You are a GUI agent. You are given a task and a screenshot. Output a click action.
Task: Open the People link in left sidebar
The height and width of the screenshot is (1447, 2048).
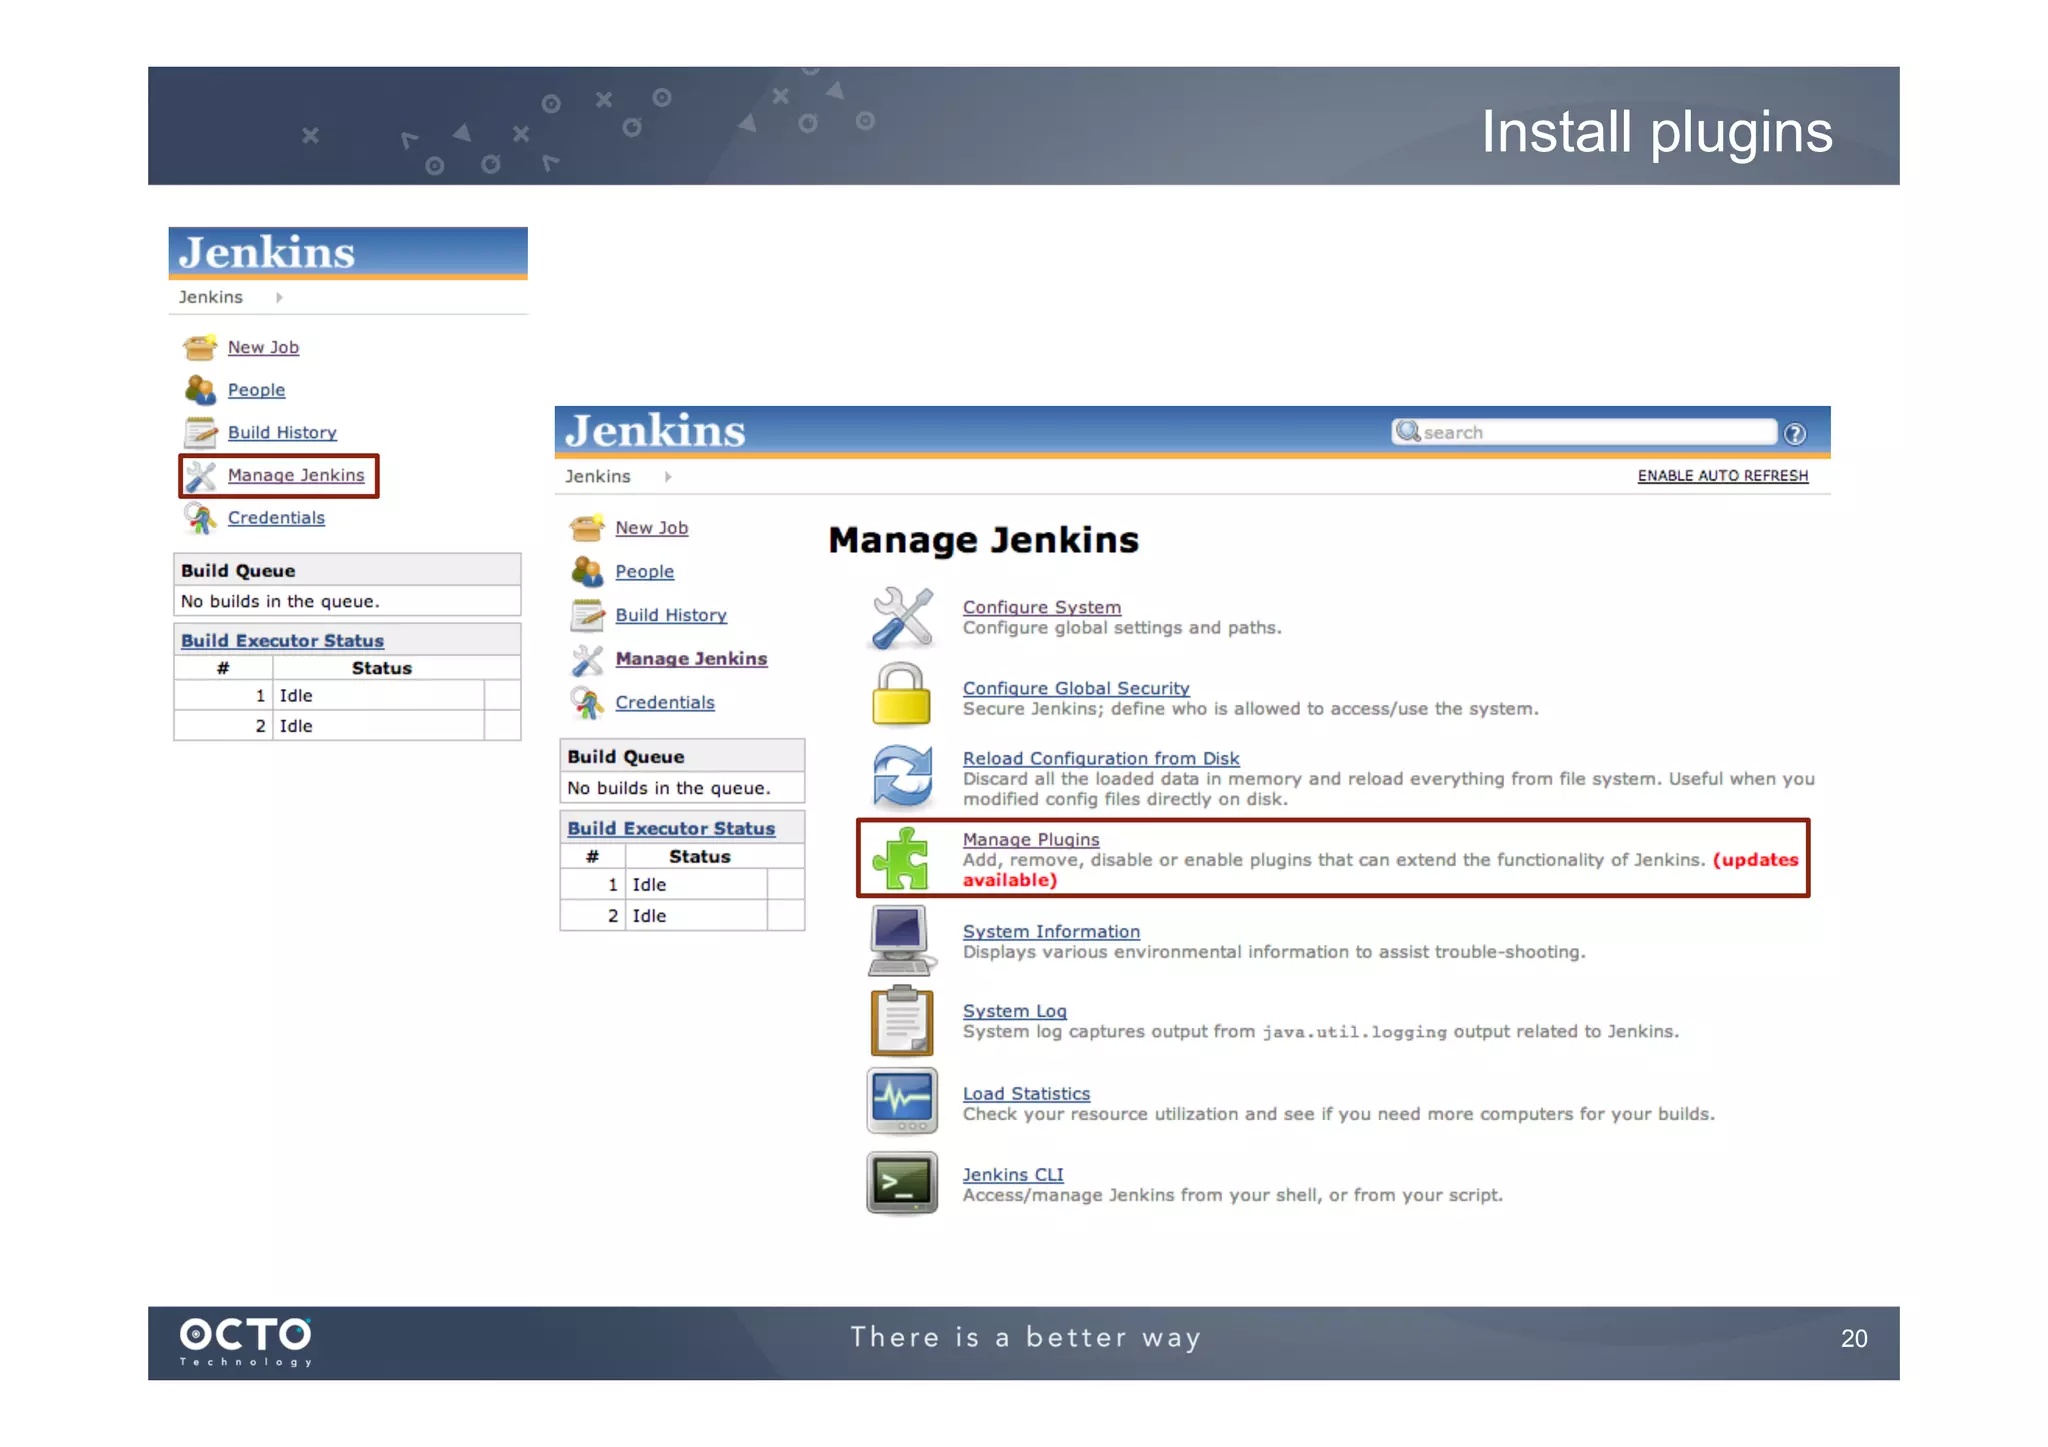point(256,390)
